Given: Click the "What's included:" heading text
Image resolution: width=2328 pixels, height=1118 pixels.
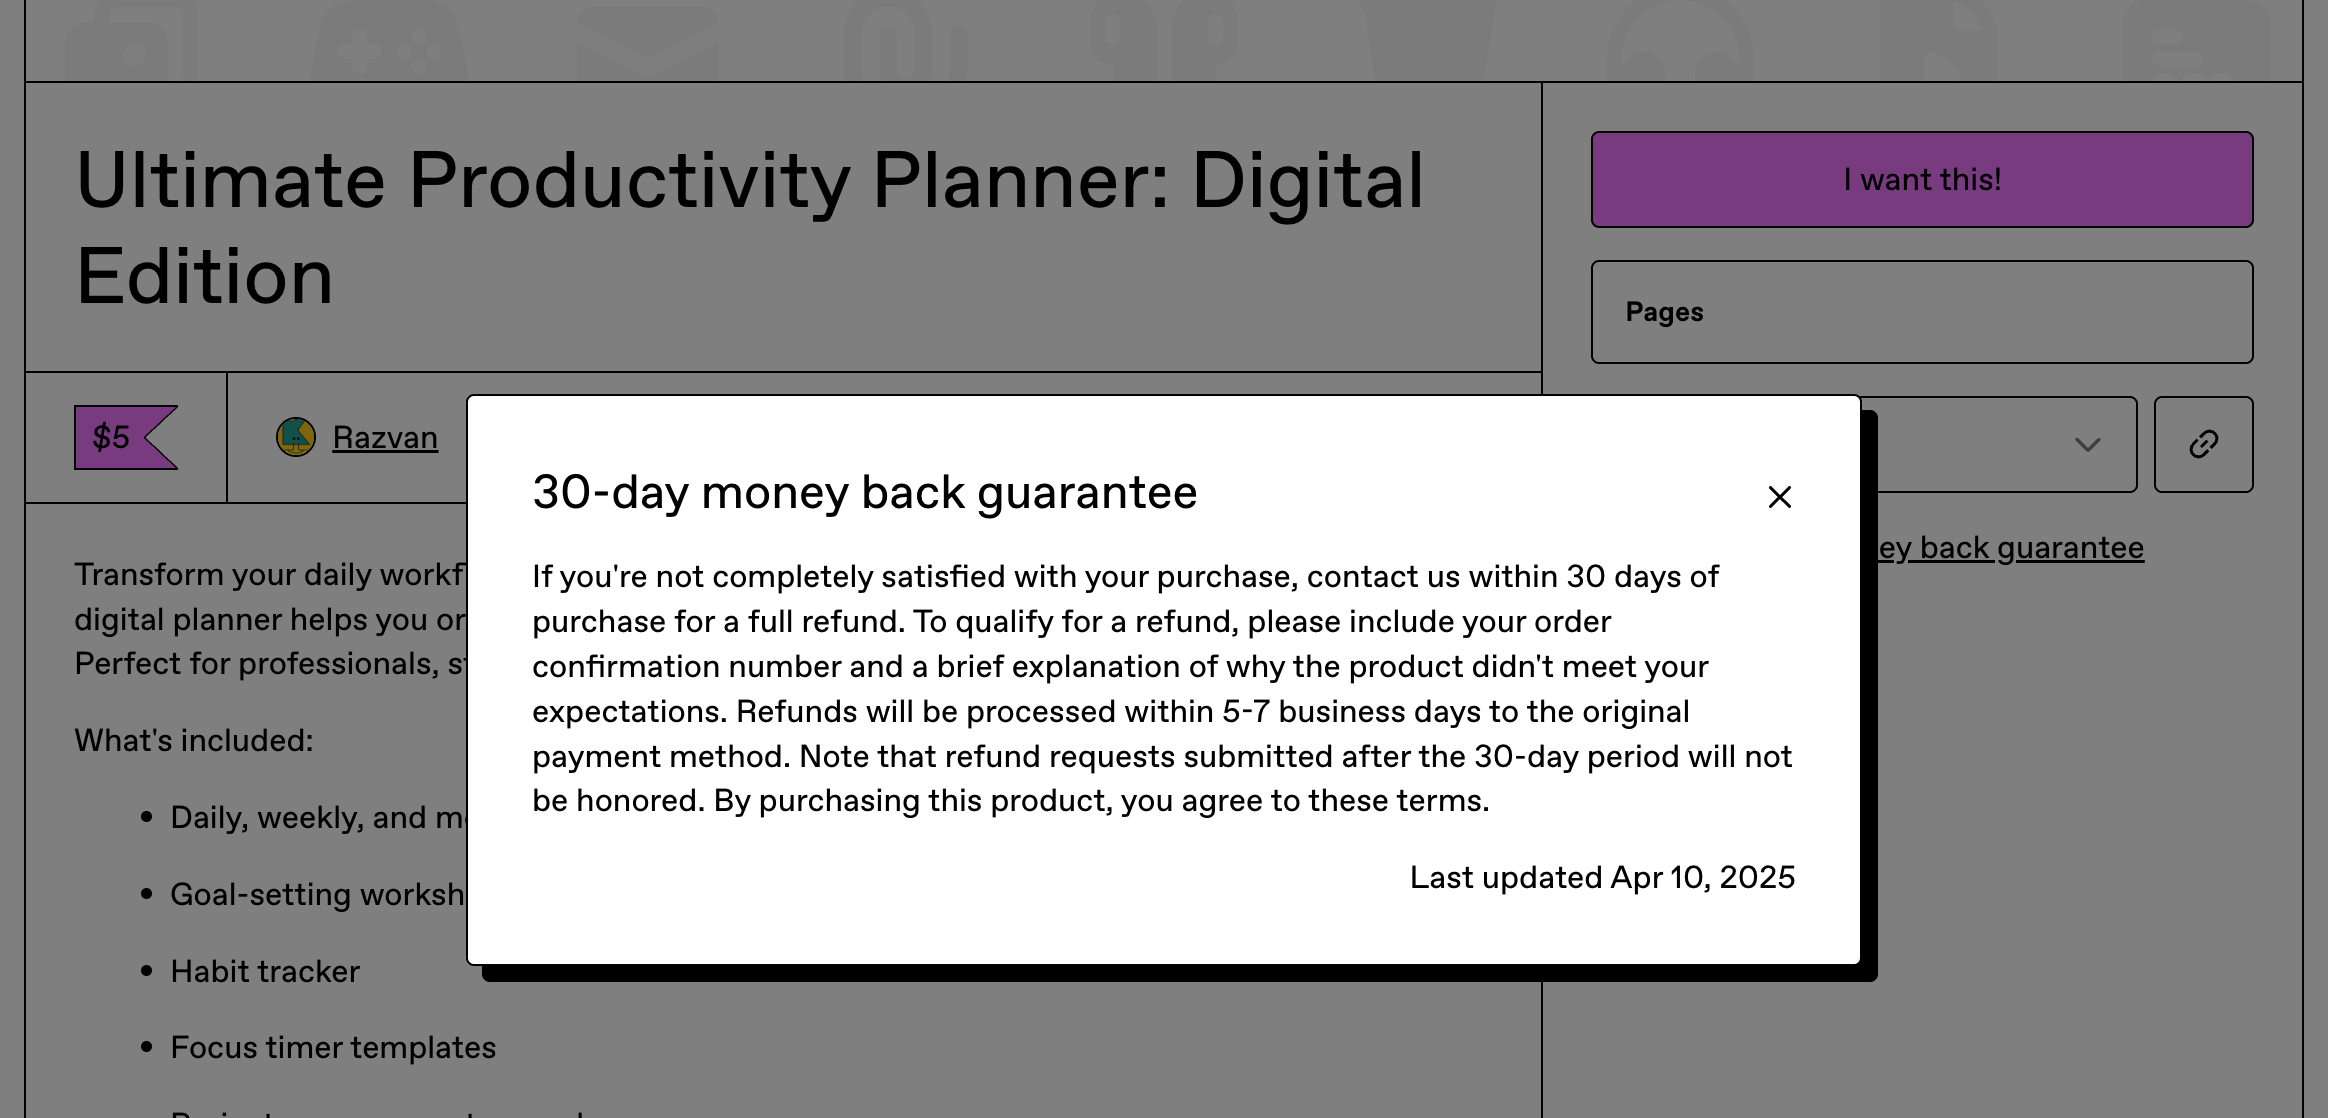Looking at the screenshot, I should pos(194,740).
